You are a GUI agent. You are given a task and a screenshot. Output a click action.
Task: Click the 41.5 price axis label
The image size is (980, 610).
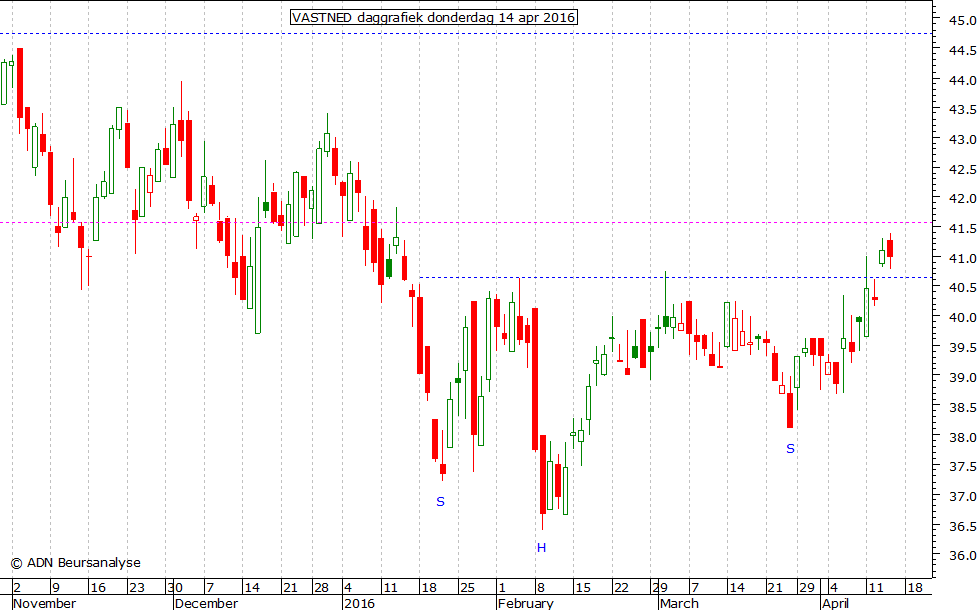pos(962,228)
